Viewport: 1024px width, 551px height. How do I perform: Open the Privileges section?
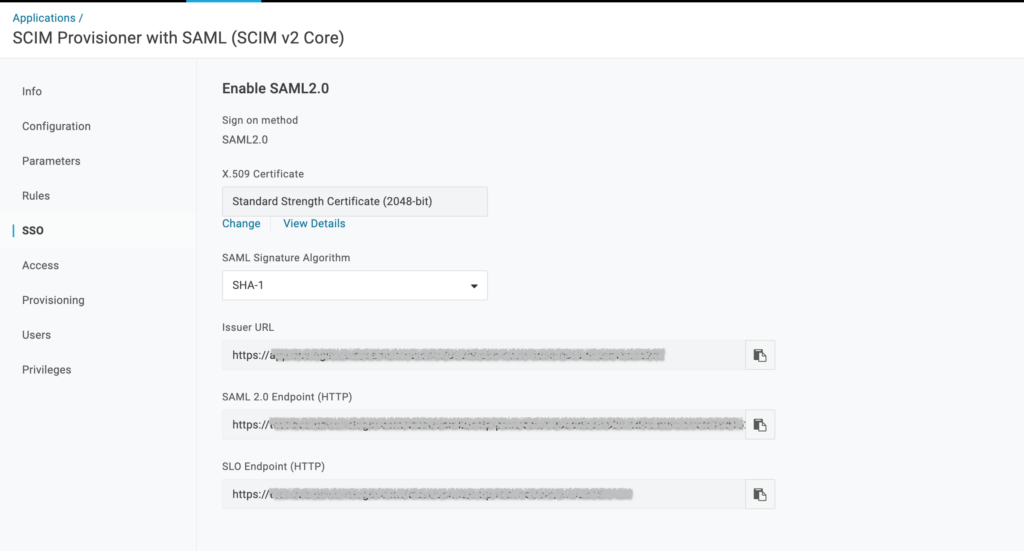[46, 370]
